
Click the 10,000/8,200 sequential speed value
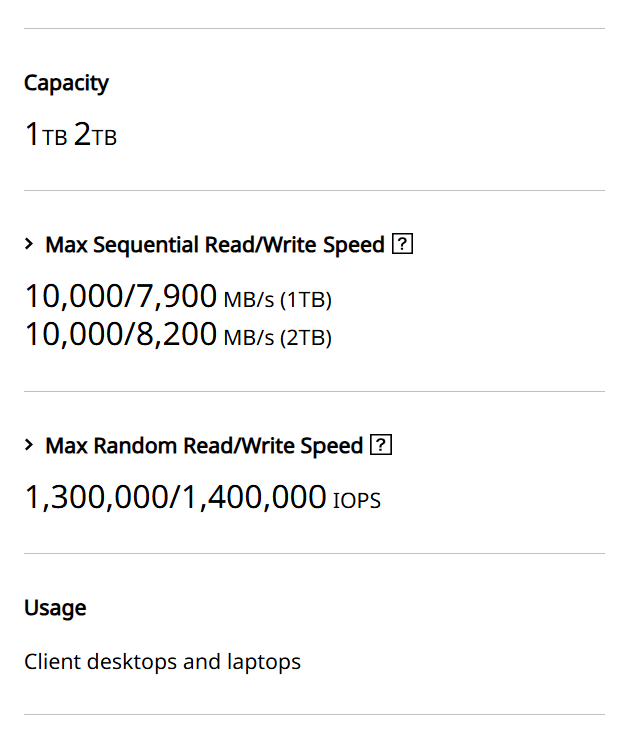tap(120, 334)
